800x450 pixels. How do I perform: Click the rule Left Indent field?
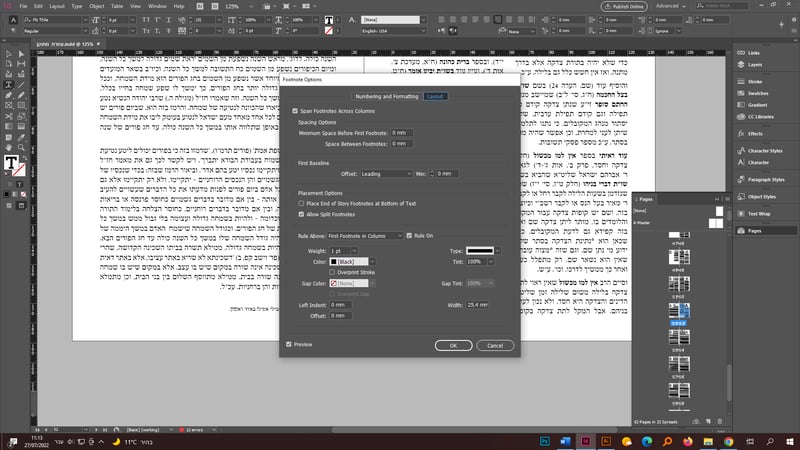(x=340, y=305)
